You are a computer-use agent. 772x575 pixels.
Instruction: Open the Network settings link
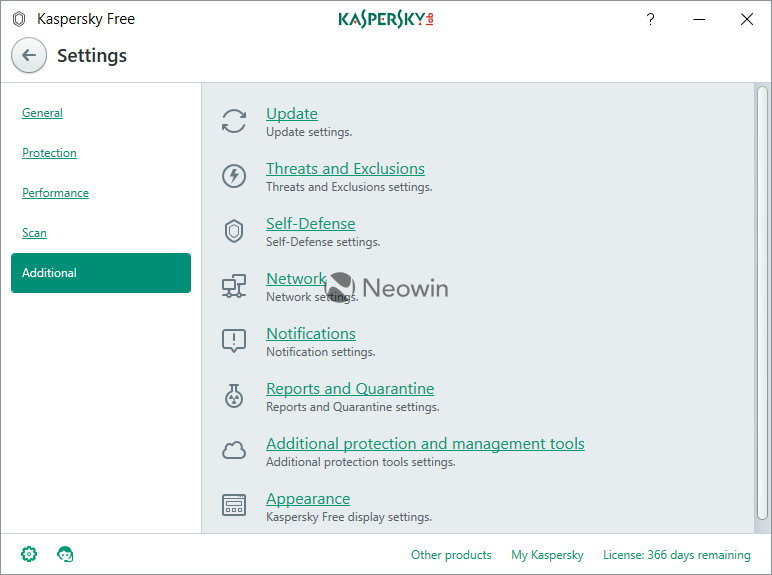click(296, 279)
